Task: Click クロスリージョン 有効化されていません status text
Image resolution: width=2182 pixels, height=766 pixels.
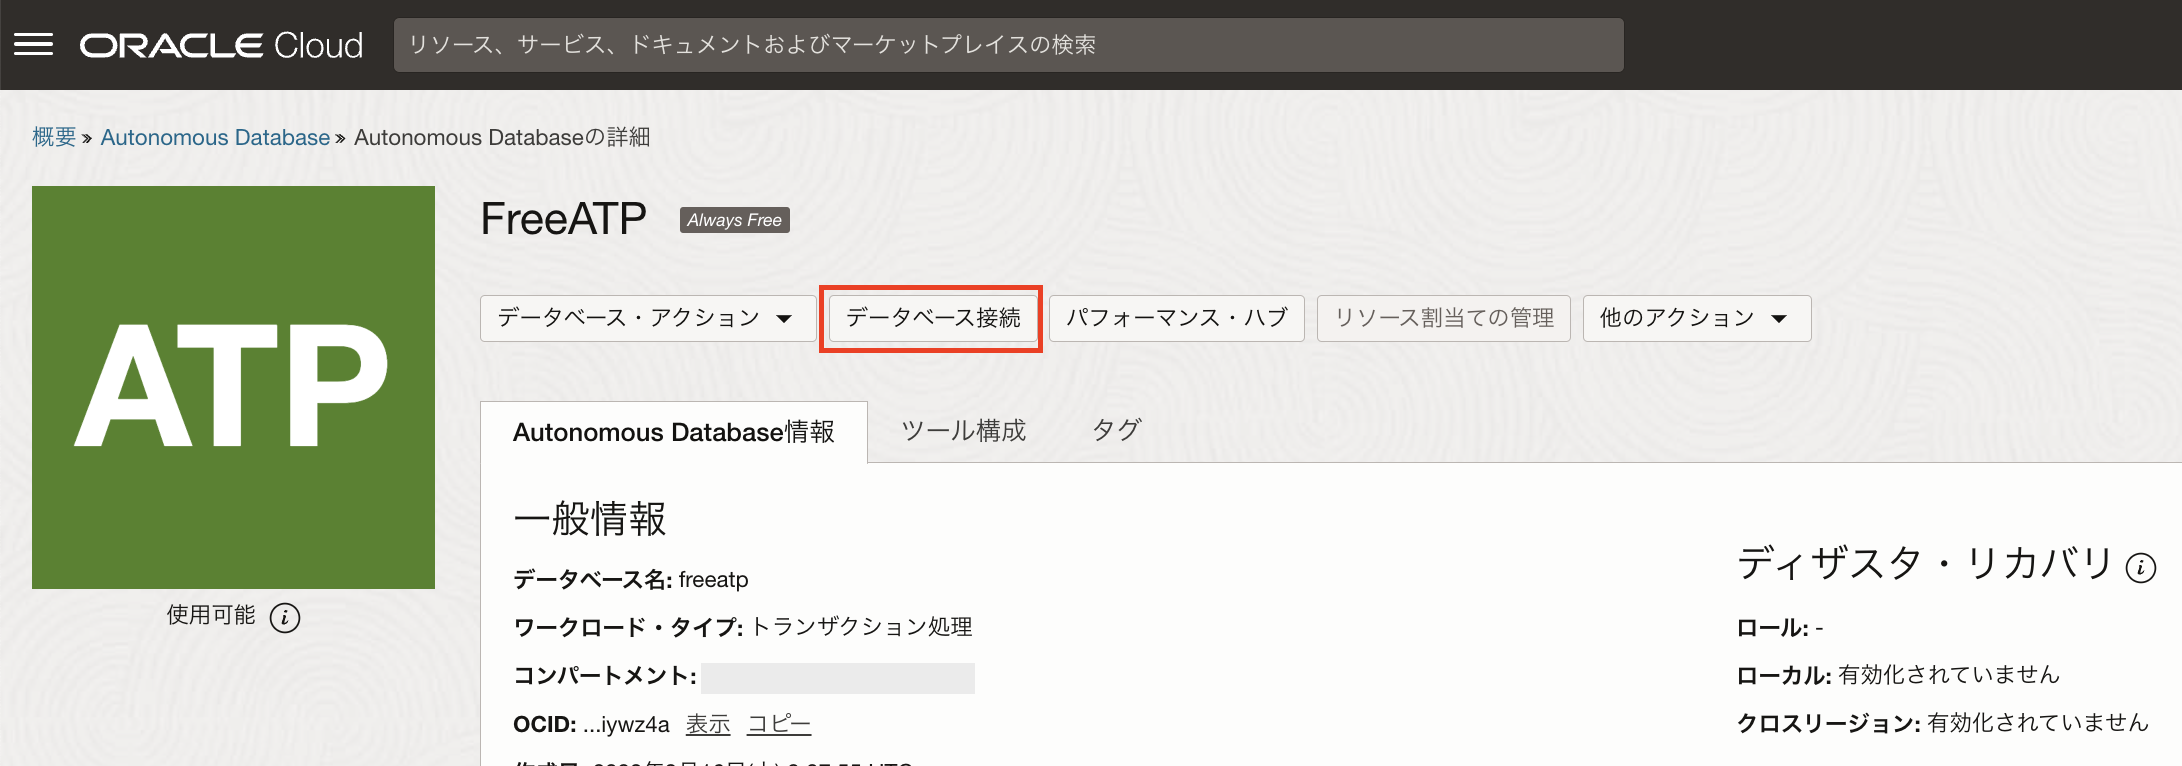Action: [x=2038, y=723]
